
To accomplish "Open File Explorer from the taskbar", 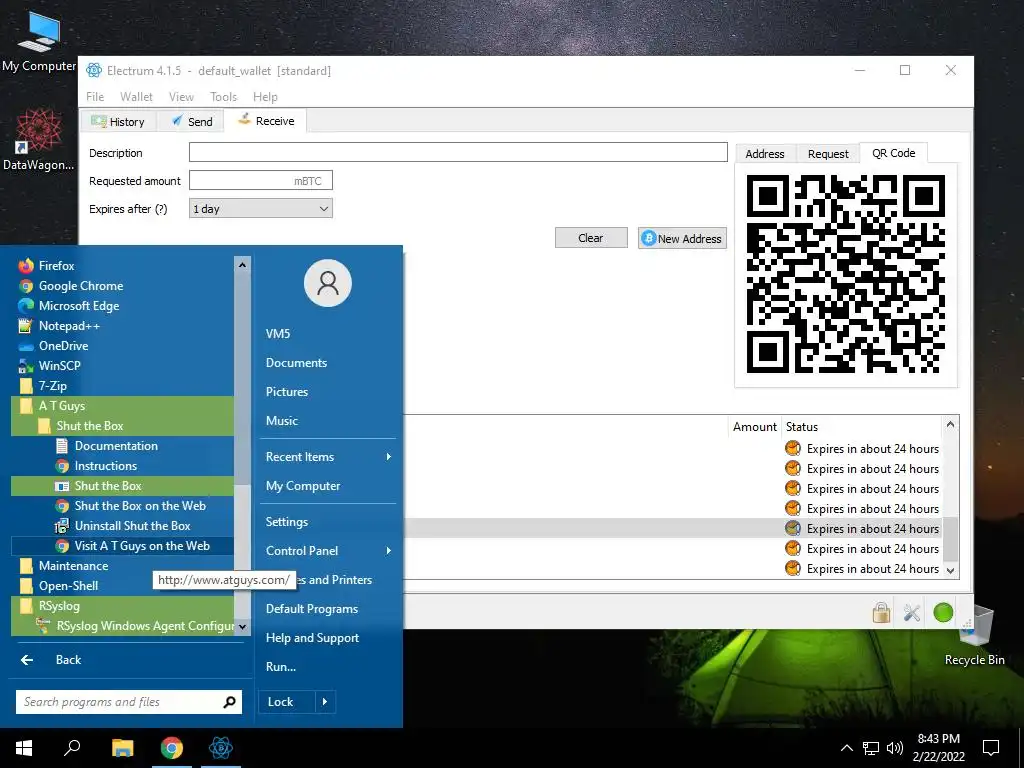I will pos(122,747).
